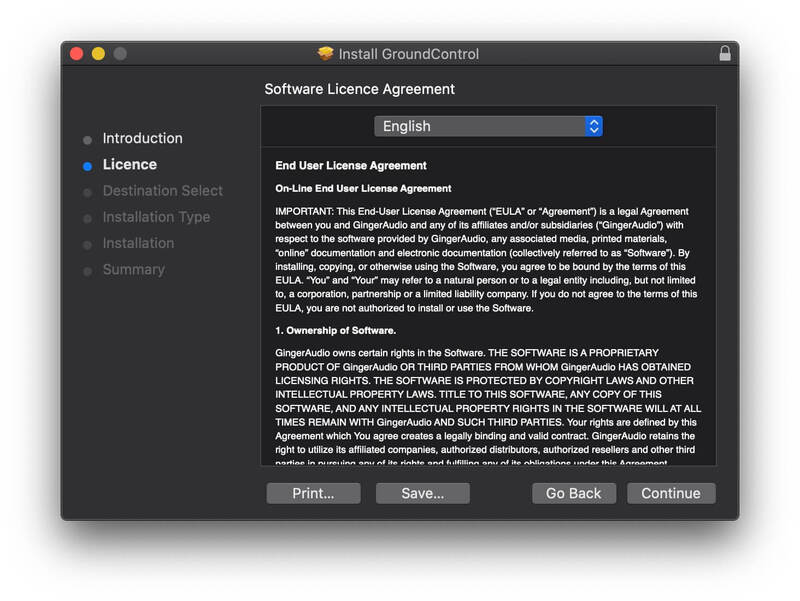This screenshot has width=800, height=601.
Task: Click the Go Back button
Action: tap(573, 493)
